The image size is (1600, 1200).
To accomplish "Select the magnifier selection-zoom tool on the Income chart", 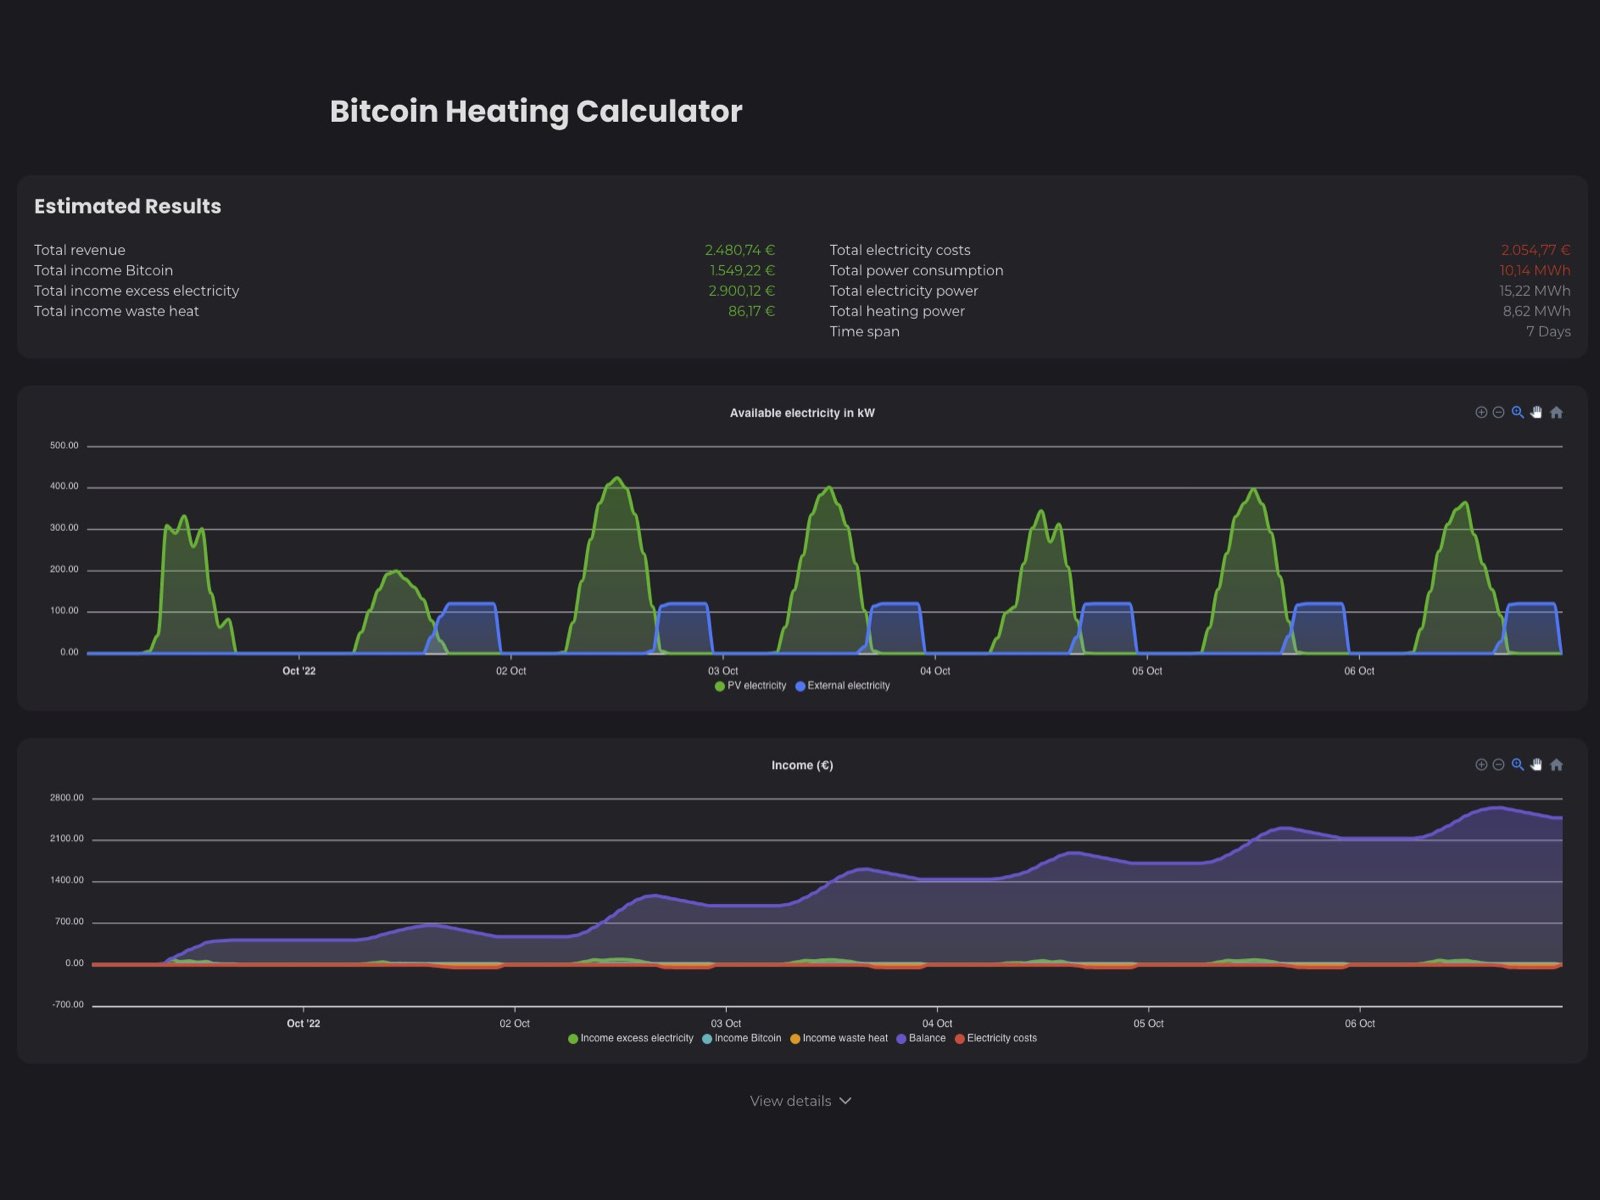I will pyautogui.click(x=1518, y=764).
